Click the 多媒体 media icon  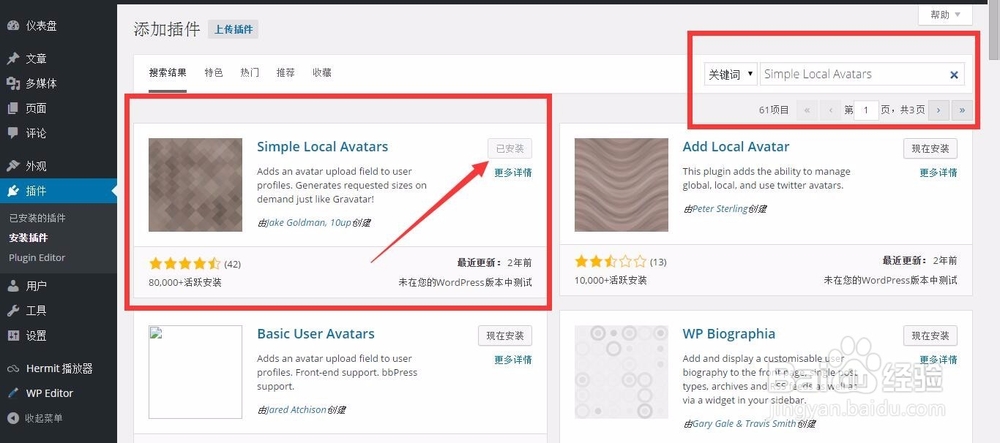coord(13,84)
